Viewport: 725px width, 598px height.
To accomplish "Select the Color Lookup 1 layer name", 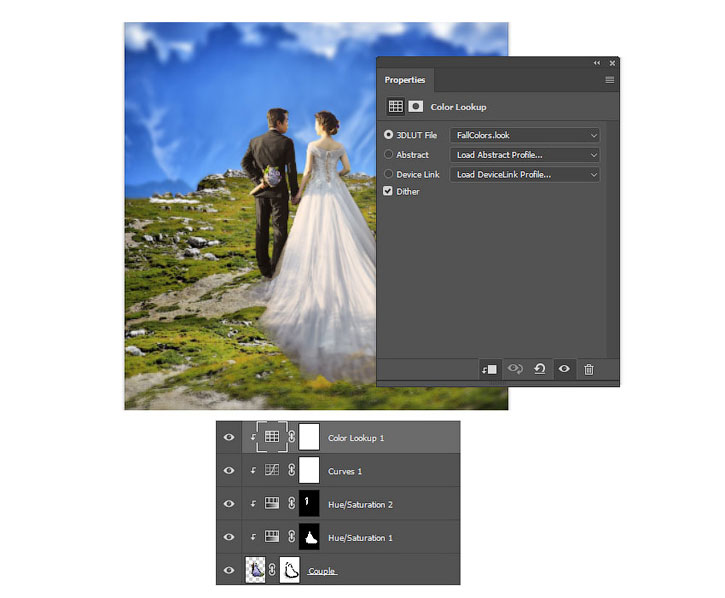I will pyautogui.click(x=356, y=438).
